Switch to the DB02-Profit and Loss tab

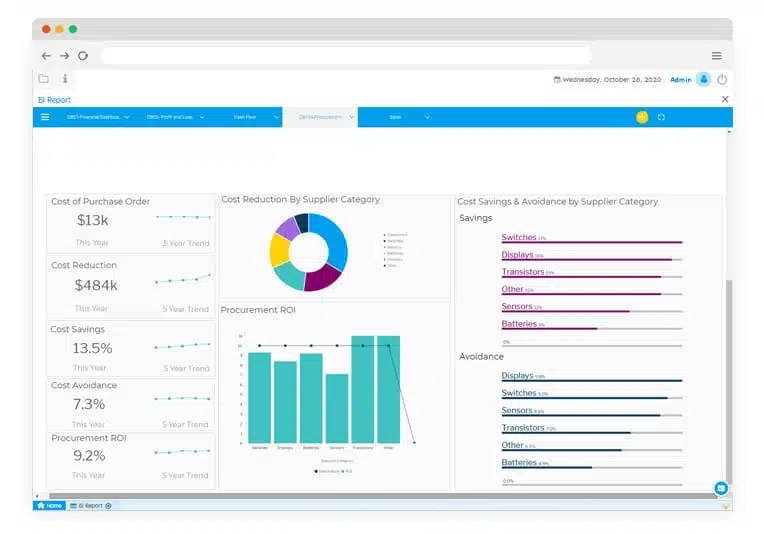pyautogui.click(x=170, y=117)
